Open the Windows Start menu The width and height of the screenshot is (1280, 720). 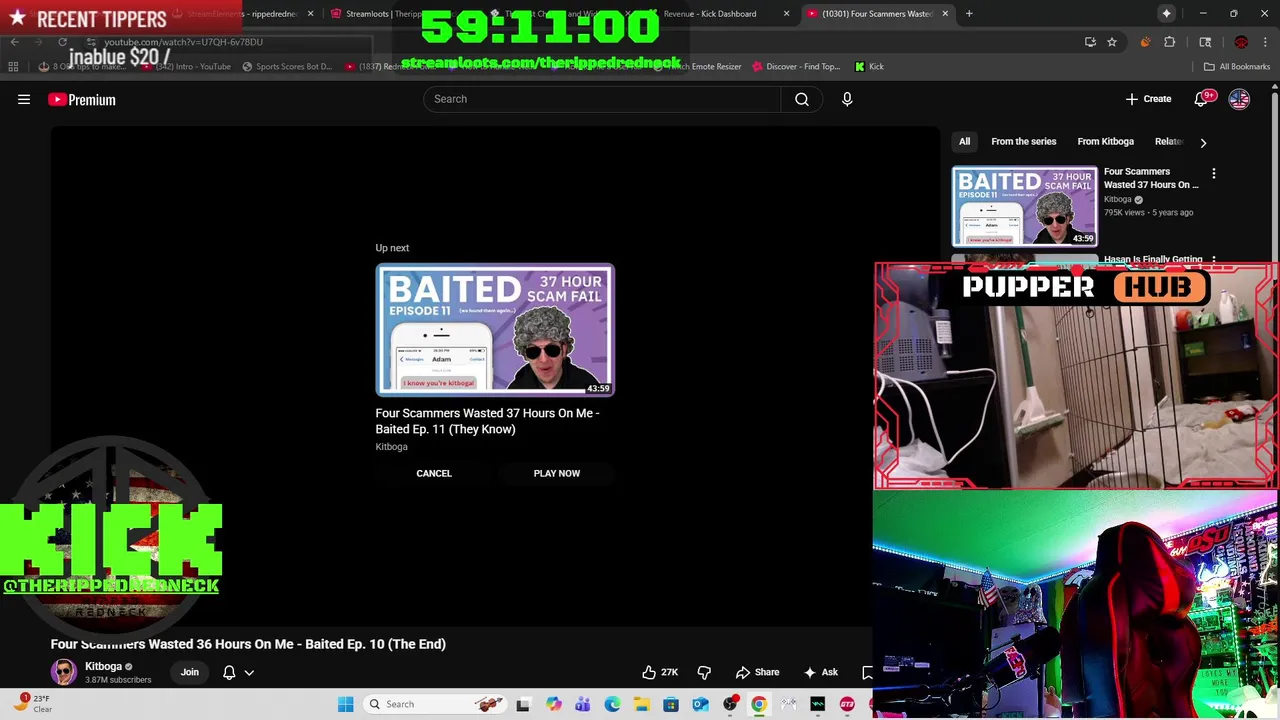pos(345,704)
